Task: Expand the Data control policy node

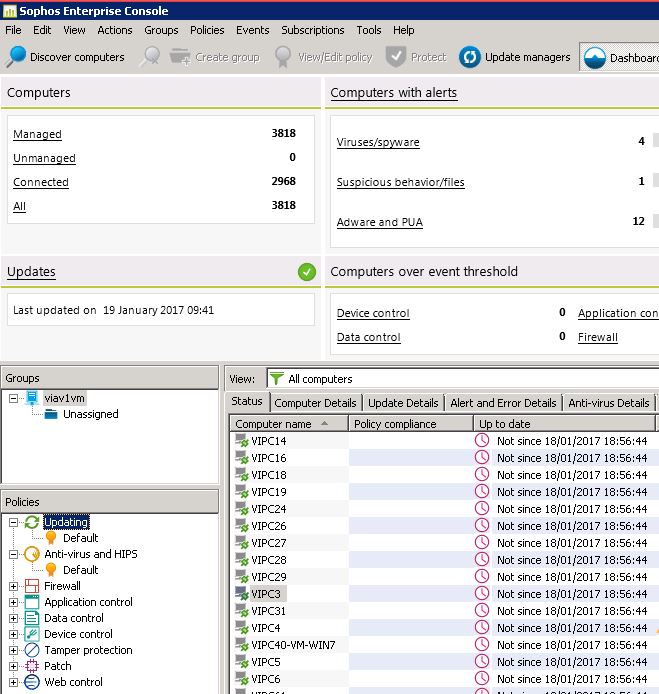Action: pos(14,618)
